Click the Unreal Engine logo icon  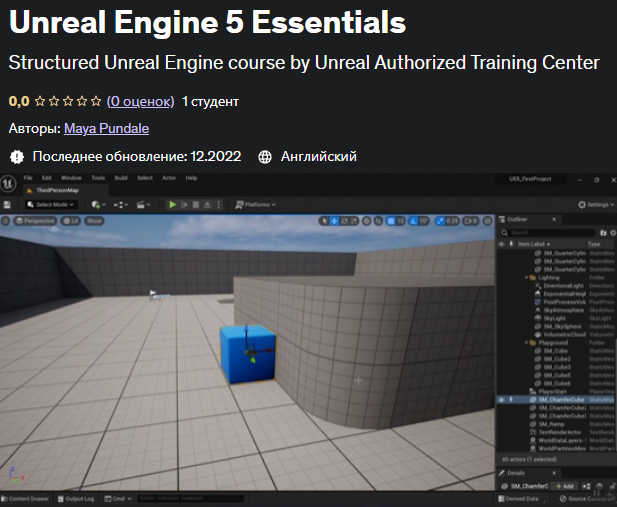pos(8,185)
